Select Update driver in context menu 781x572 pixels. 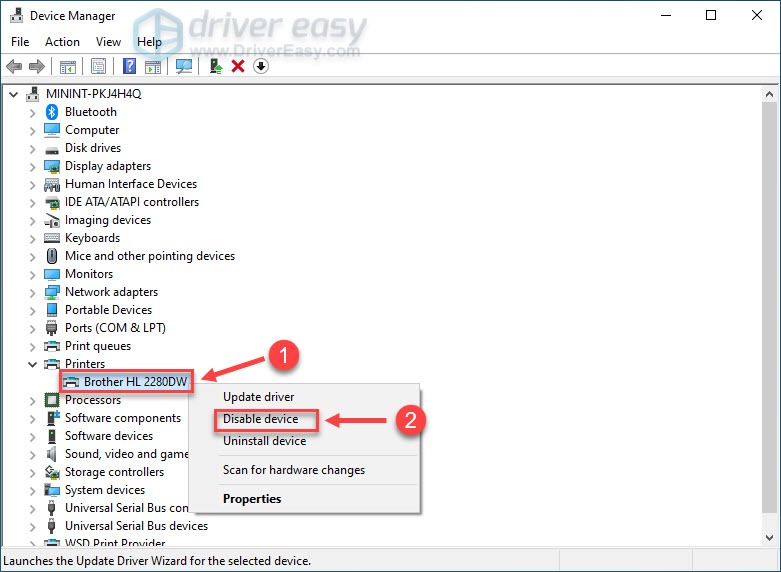pos(258,397)
